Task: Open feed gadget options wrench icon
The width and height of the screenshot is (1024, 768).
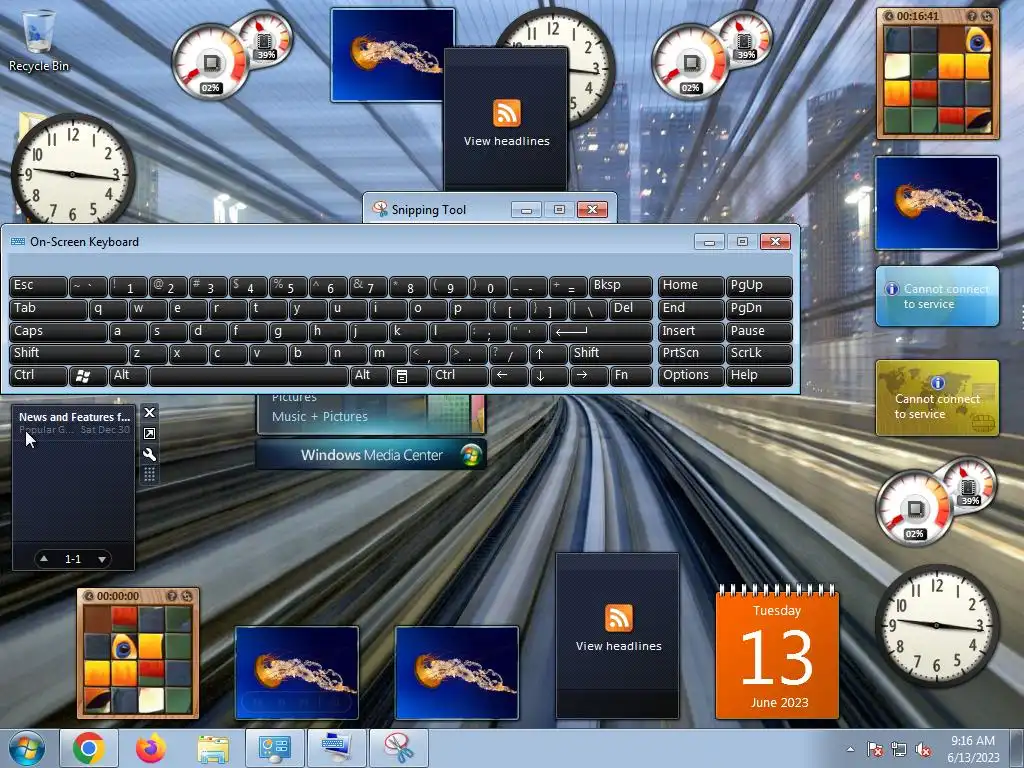Action: tap(150, 455)
